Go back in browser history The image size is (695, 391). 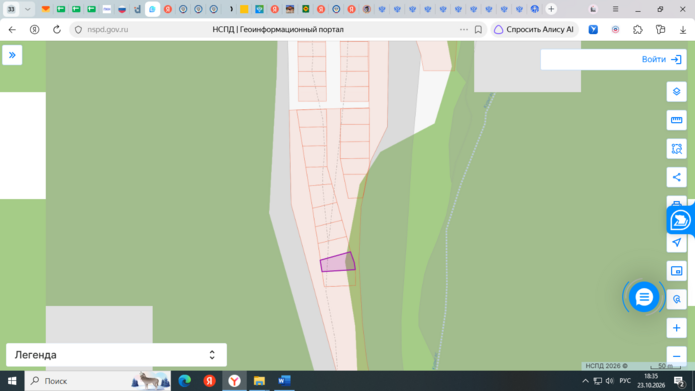pyautogui.click(x=12, y=29)
